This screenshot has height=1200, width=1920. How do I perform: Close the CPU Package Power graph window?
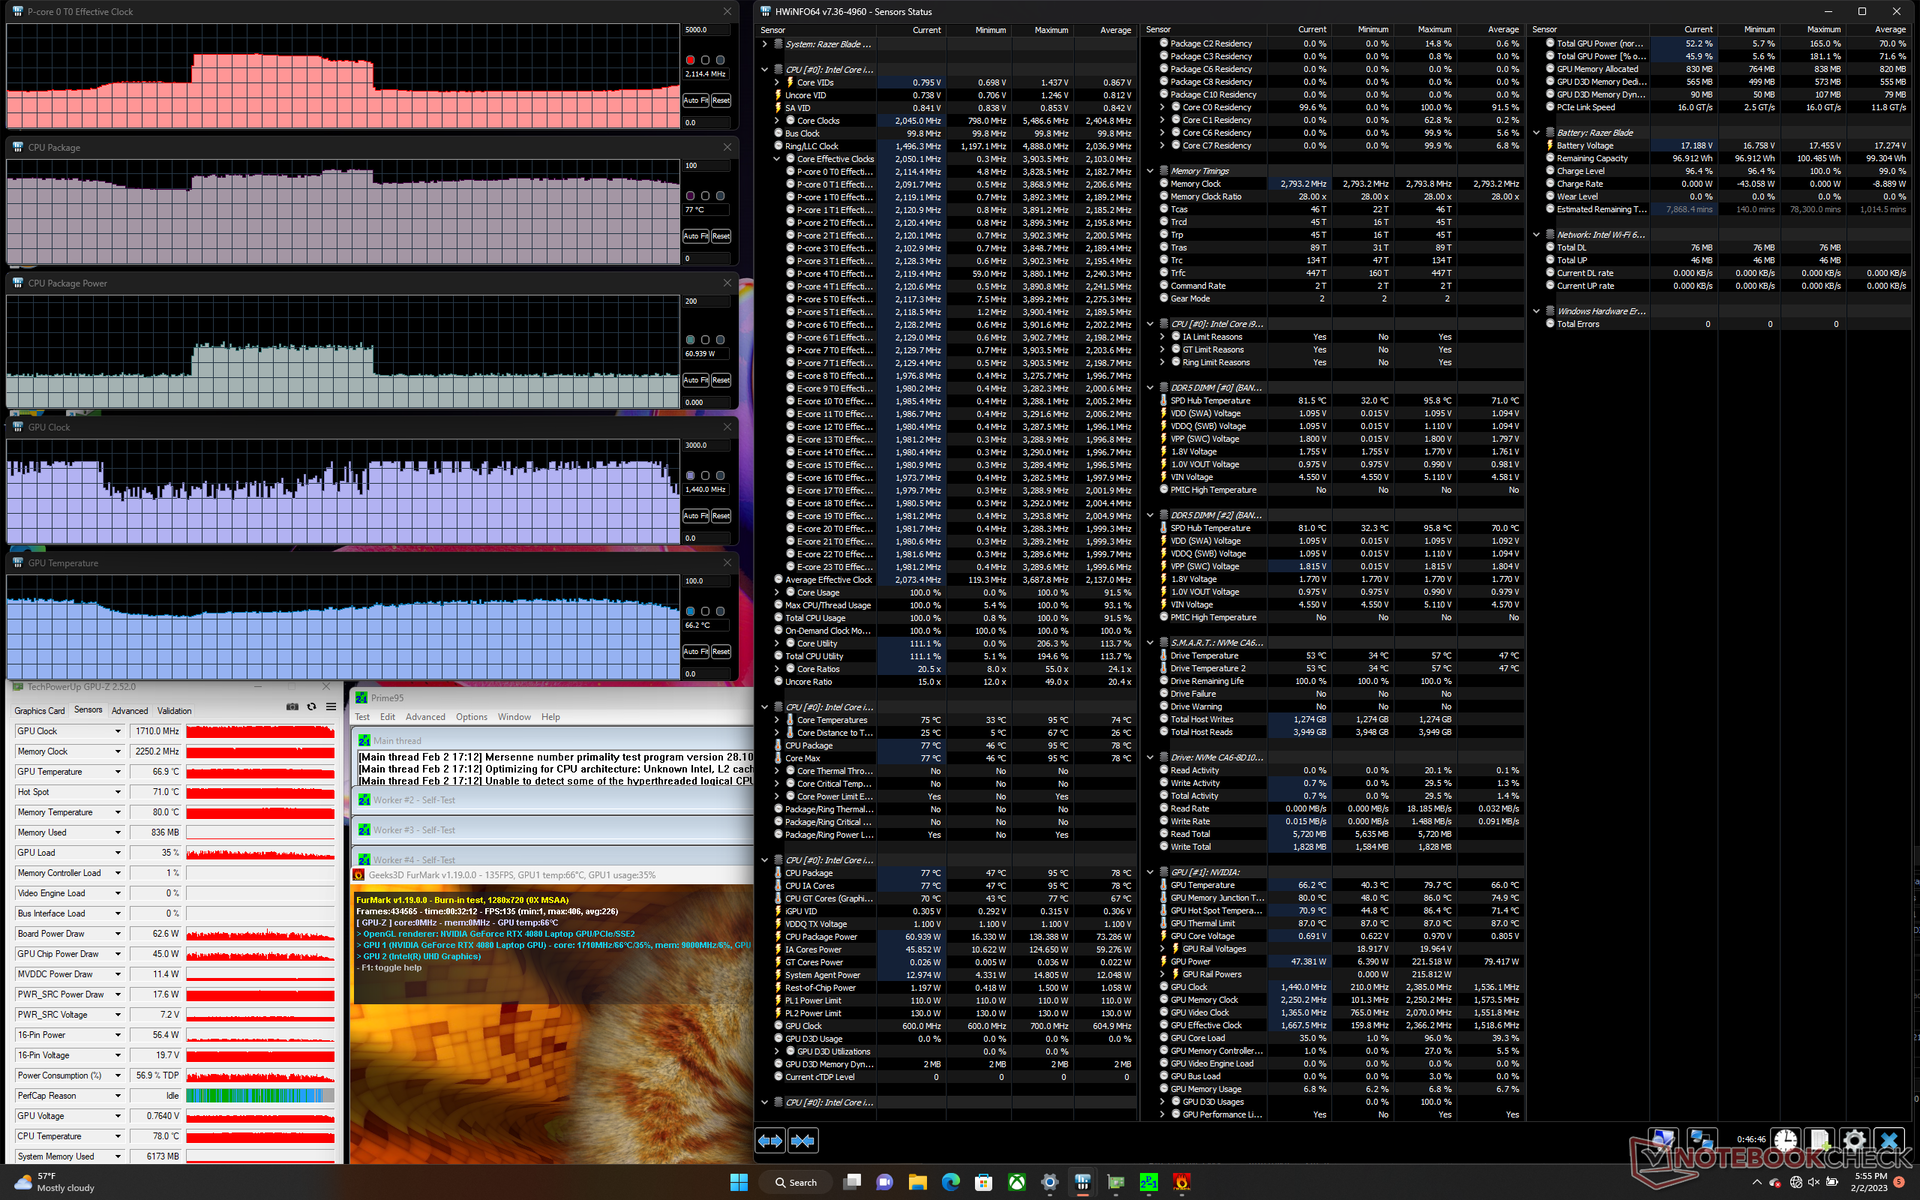pyautogui.click(x=727, y=283)
